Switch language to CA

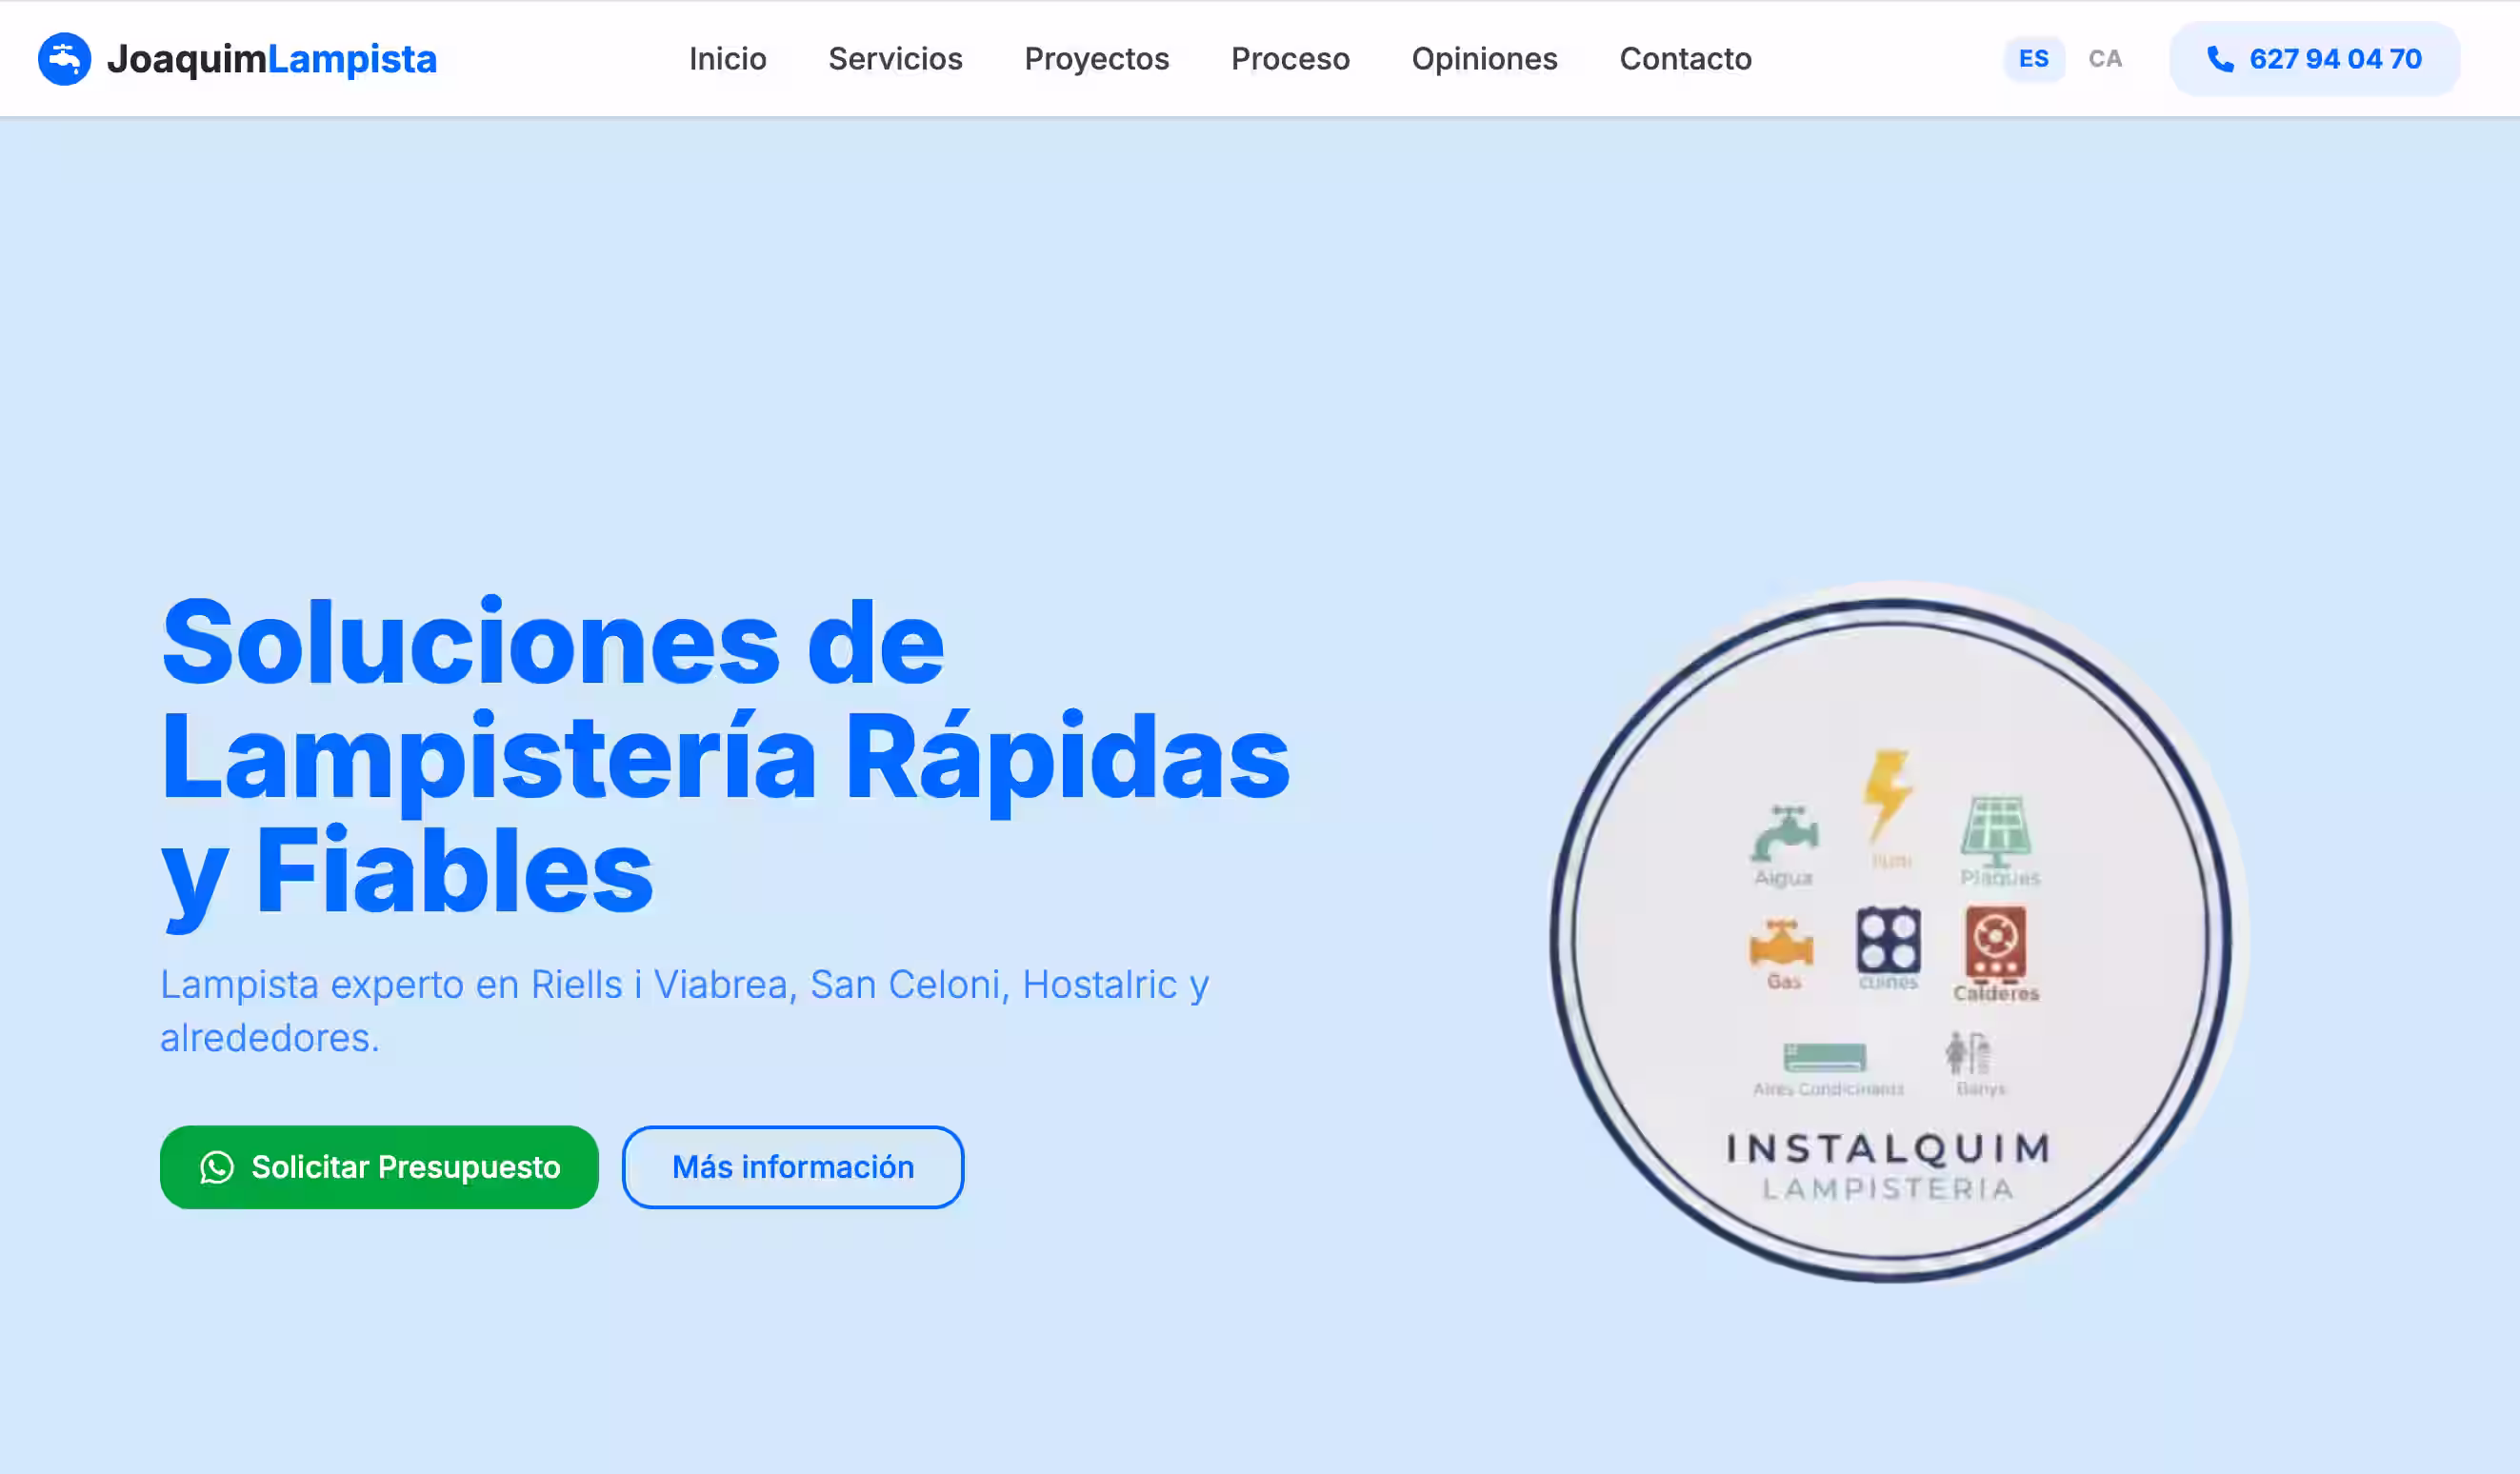click(x=2104, y=59)
